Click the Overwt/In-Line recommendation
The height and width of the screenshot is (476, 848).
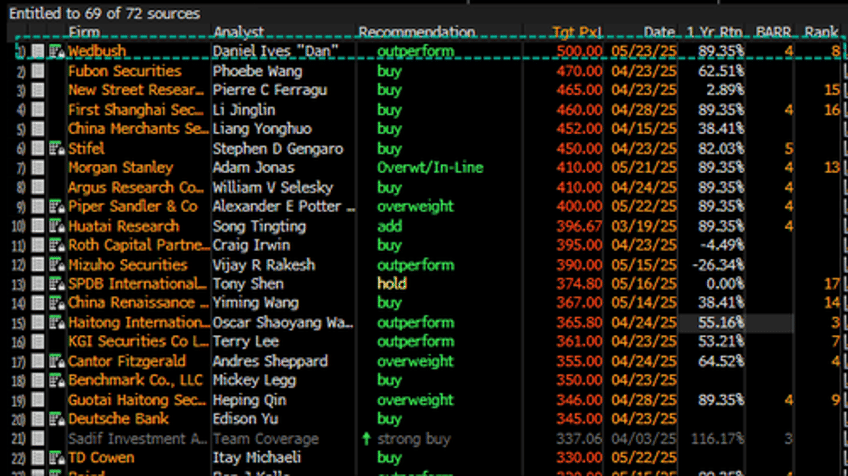430,168
